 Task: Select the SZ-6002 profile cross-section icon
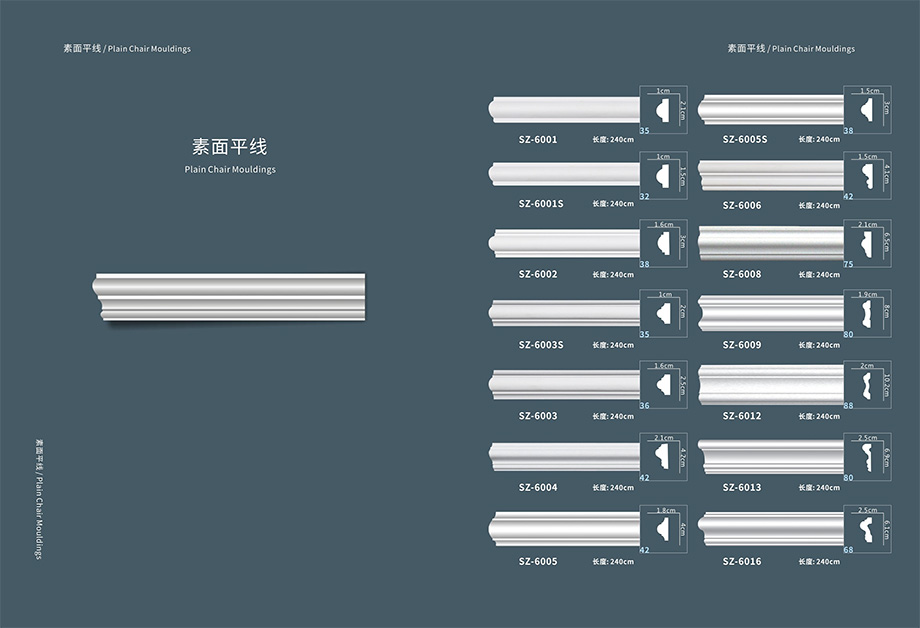(664, 244)
